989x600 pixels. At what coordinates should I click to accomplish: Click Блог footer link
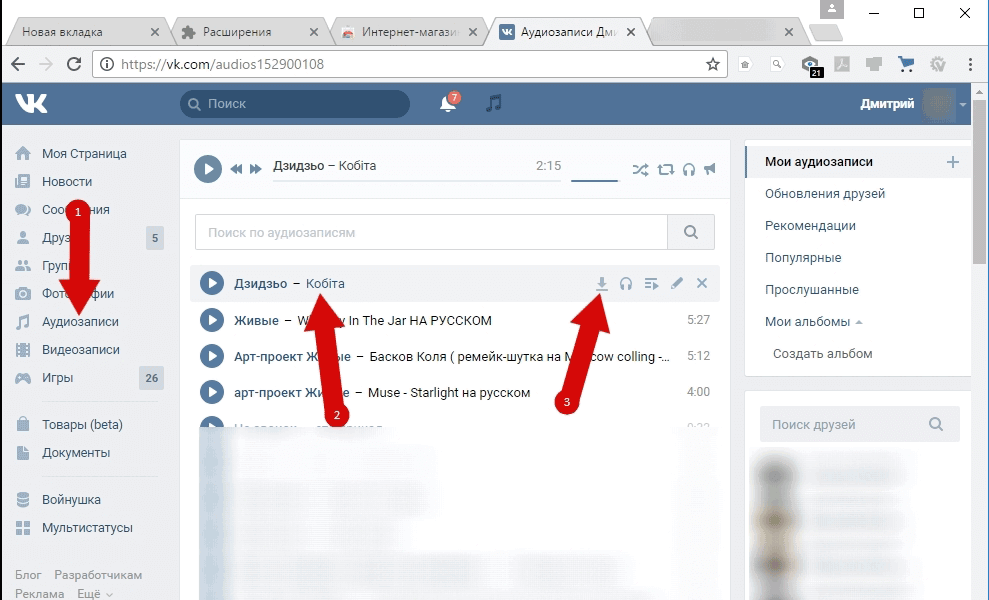click(x=28, y=575)
